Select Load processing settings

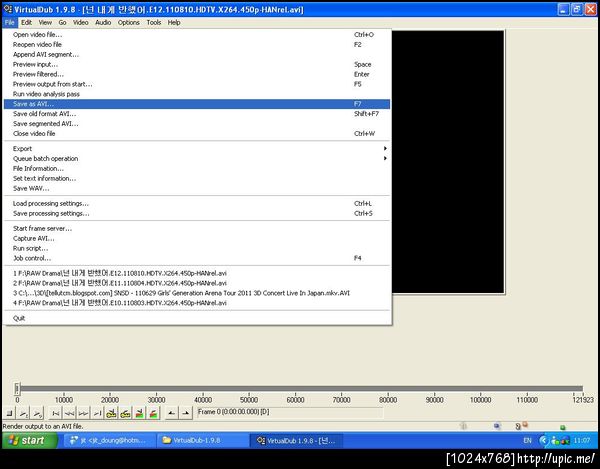tap(197, 204)
